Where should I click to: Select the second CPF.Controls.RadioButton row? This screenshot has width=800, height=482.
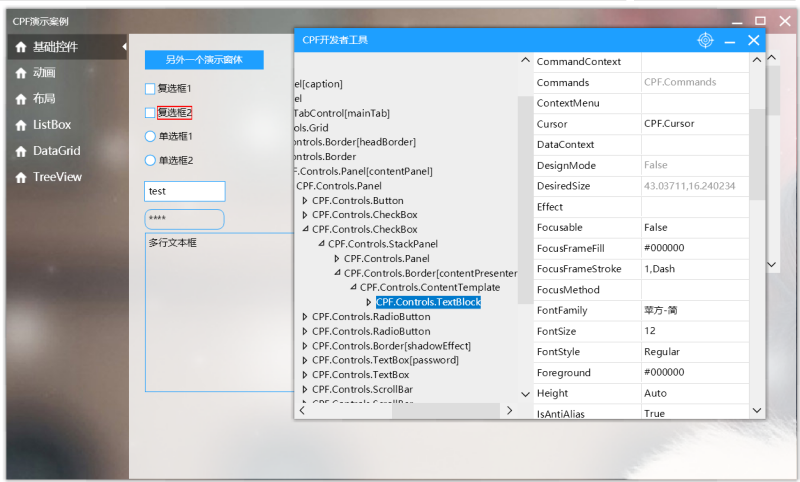(x=371, y=331)
